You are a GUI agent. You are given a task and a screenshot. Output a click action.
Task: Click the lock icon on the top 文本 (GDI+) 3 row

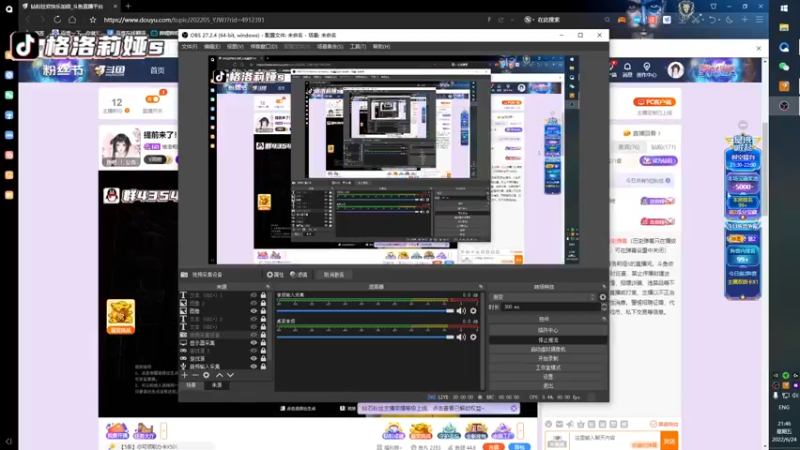pyautogui.click(x=263, y=295)
